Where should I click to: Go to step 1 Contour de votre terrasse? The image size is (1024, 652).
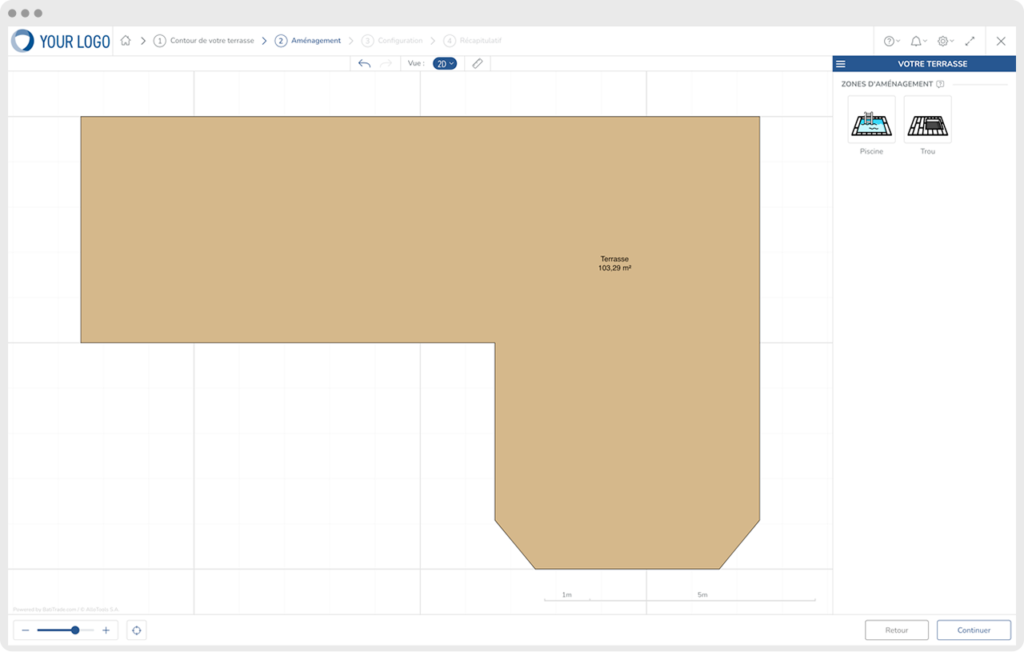pyautogui.click(x=204, y=41)
